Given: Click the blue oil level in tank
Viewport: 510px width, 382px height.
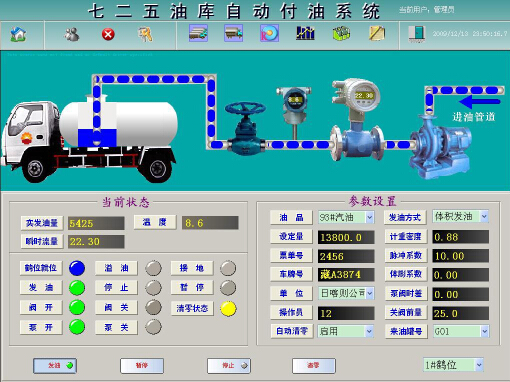Looking at the screenshot, I should click(x=97, y=138).
